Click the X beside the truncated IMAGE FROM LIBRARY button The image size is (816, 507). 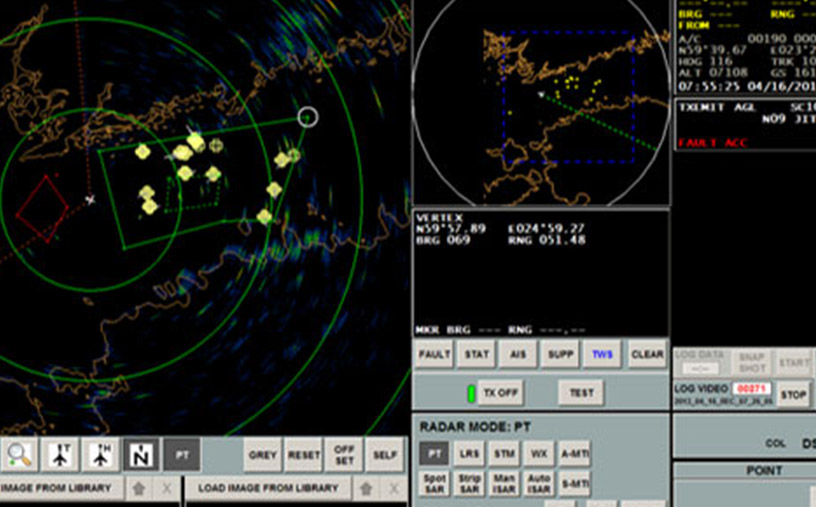point(167,489)
